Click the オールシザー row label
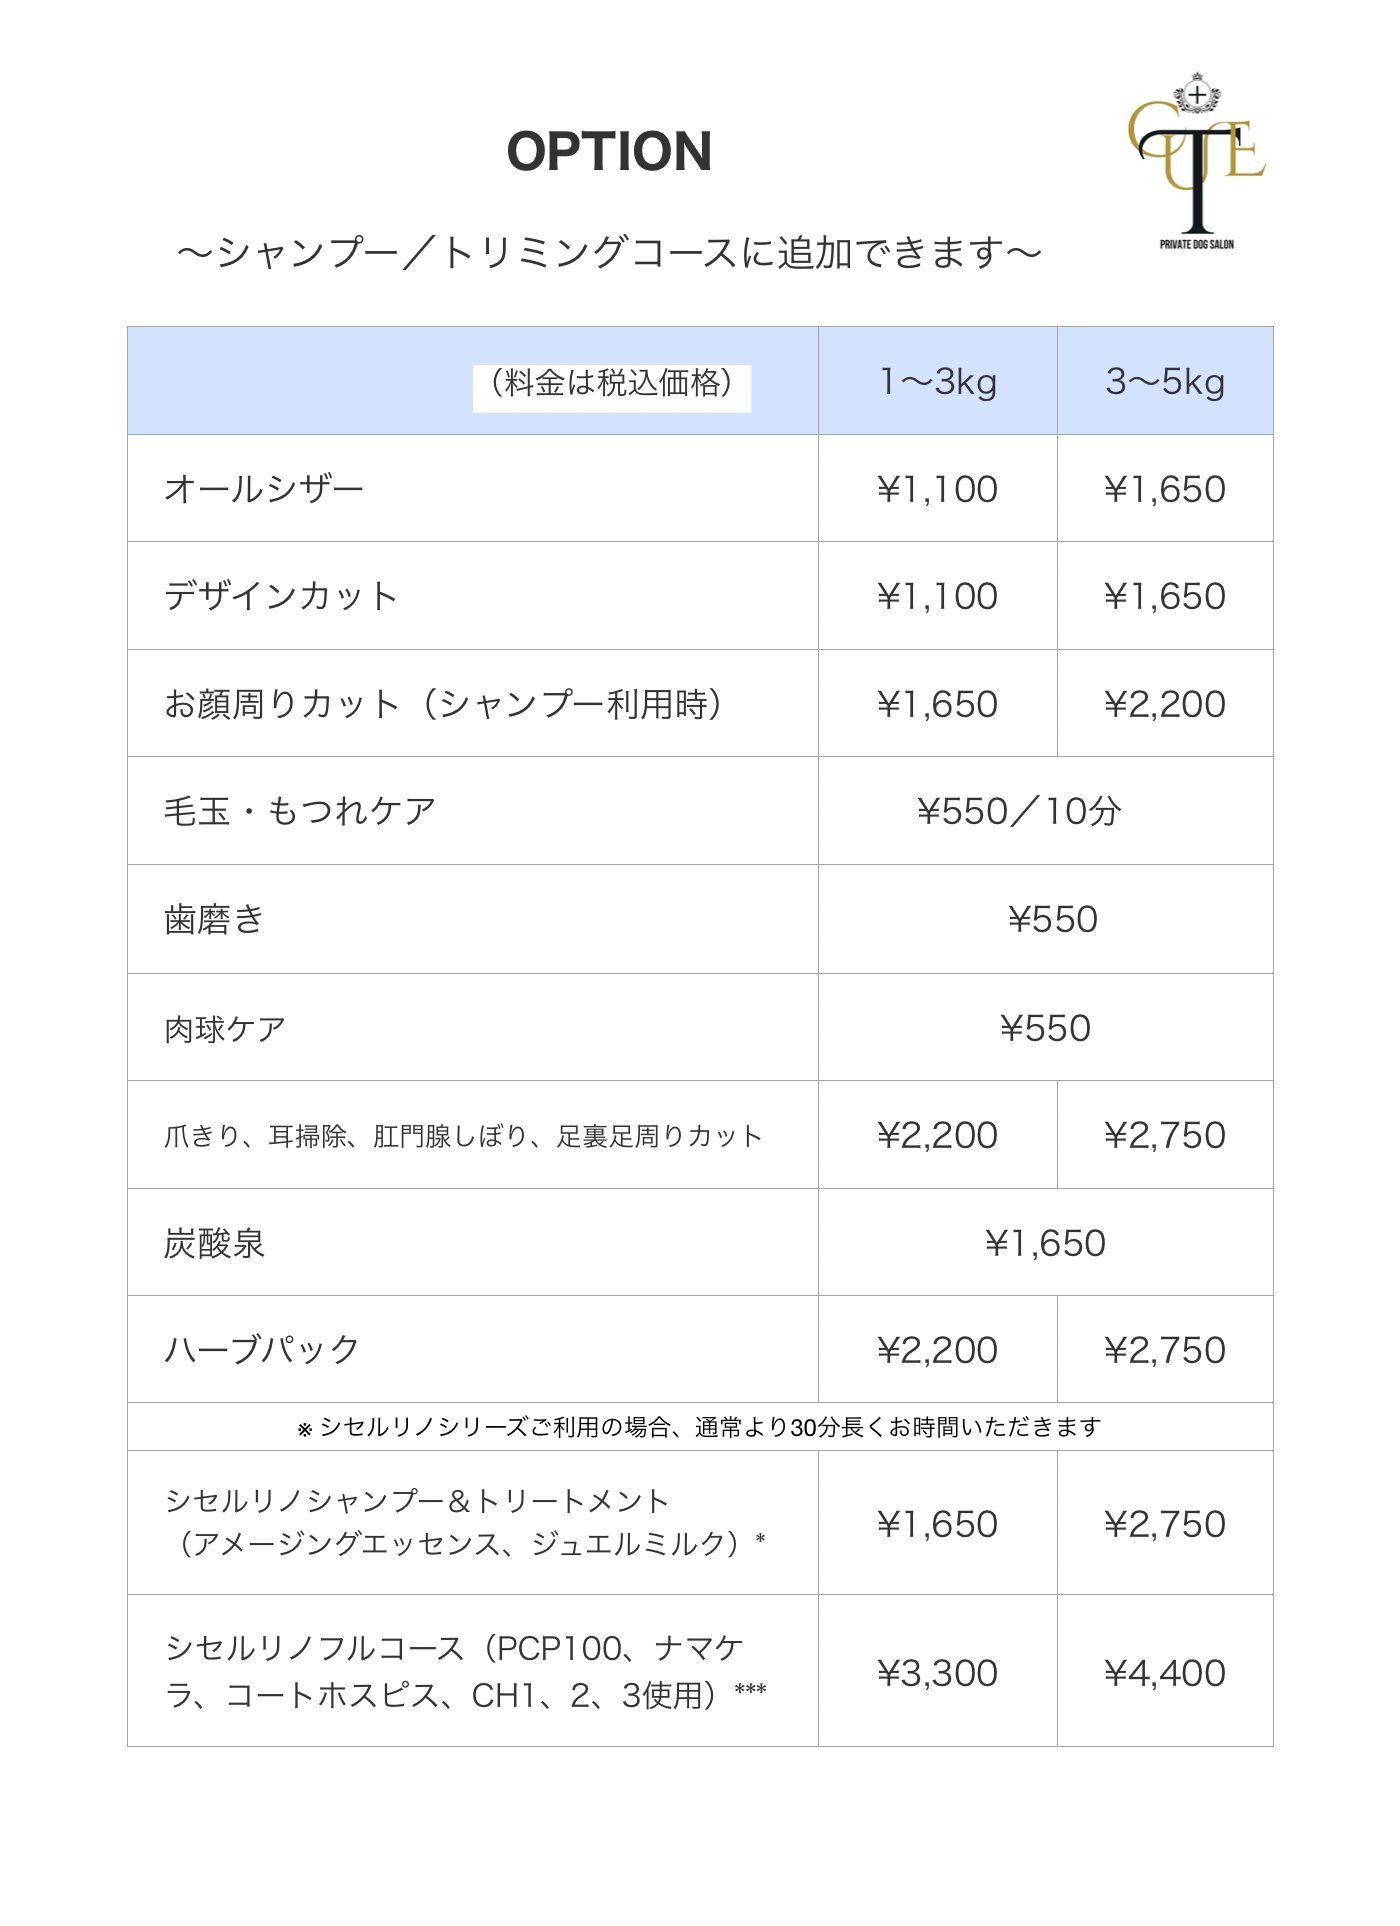 (264, 489)
